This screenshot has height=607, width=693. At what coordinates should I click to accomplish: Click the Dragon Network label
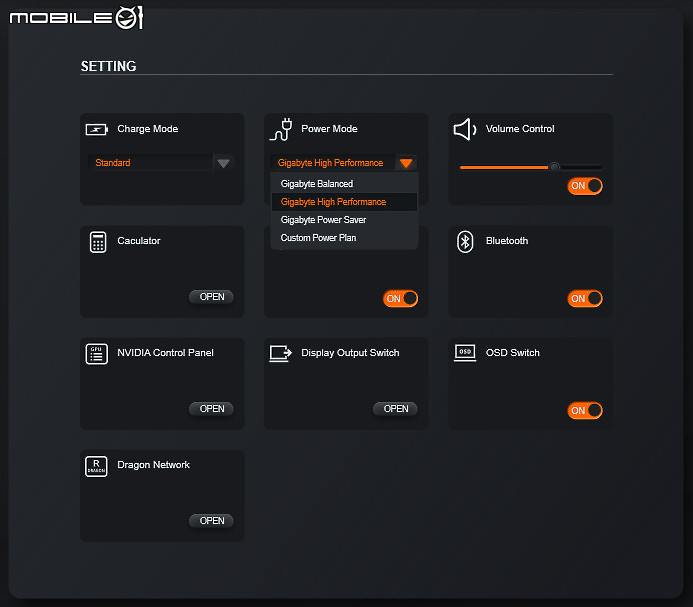coord(153,465)
